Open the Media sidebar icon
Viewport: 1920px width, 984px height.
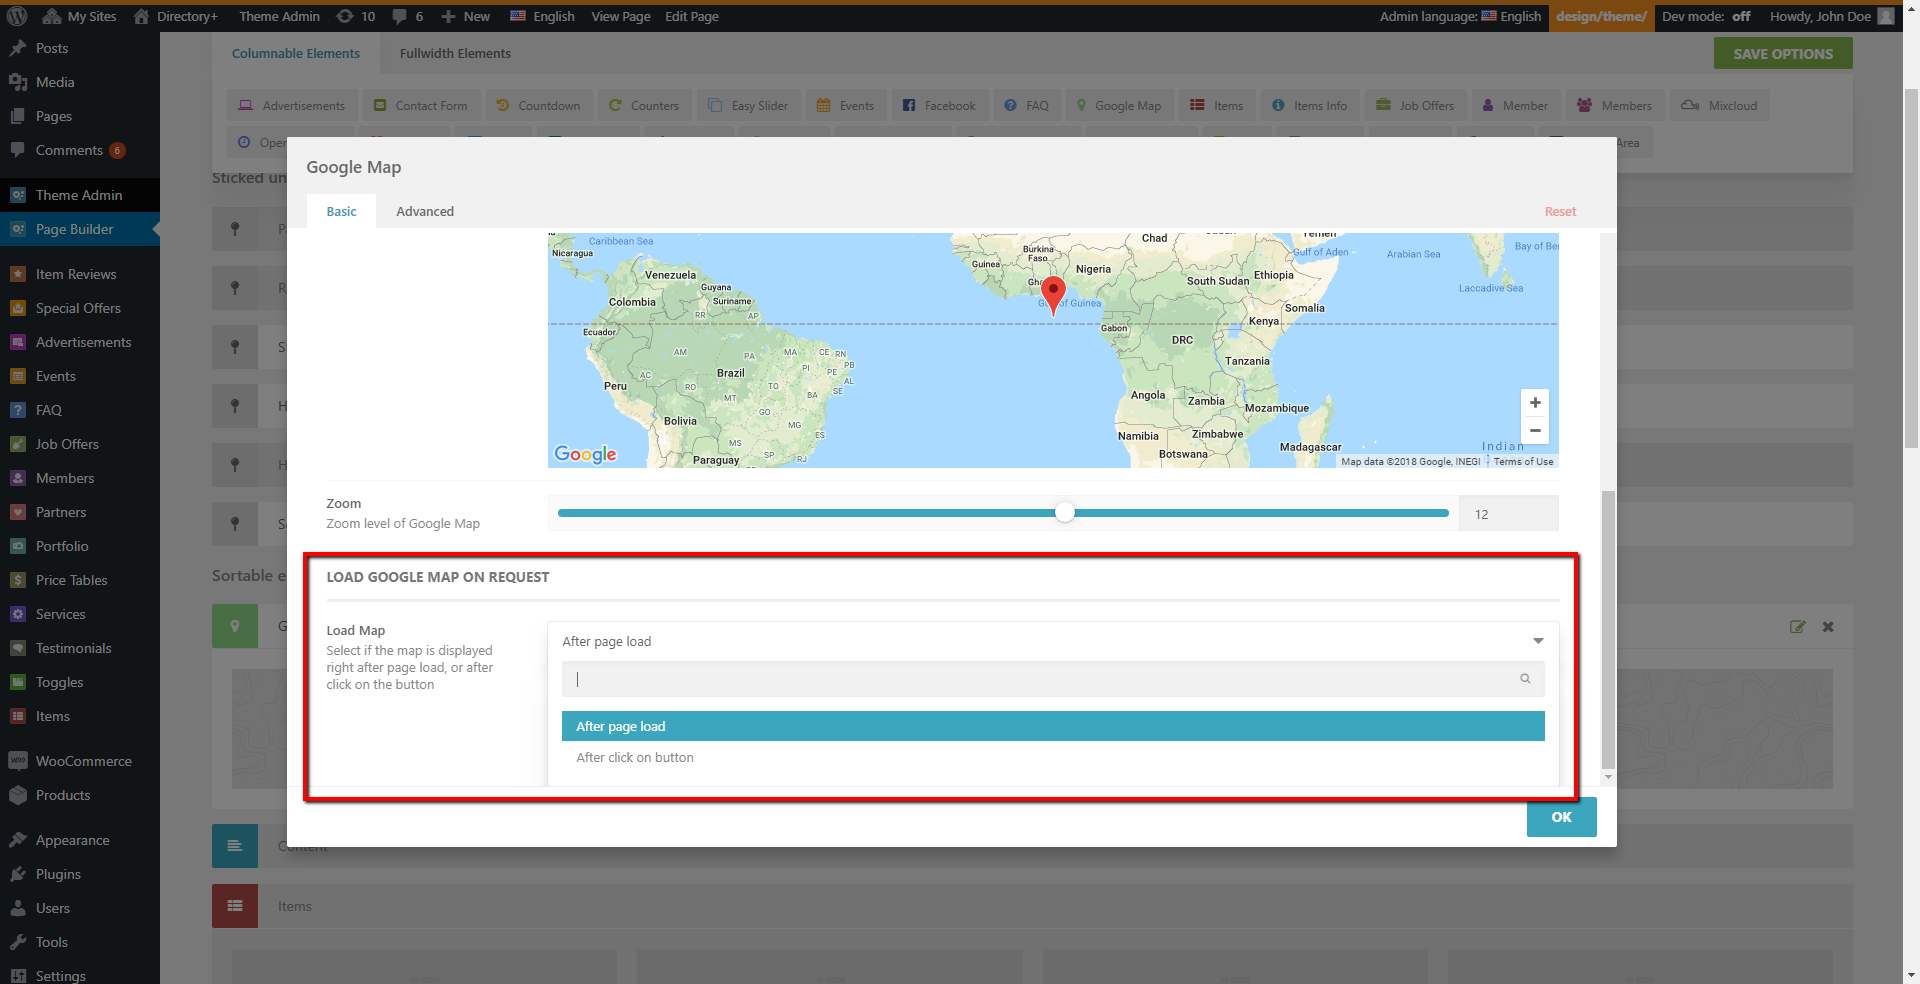coord(17,82)
